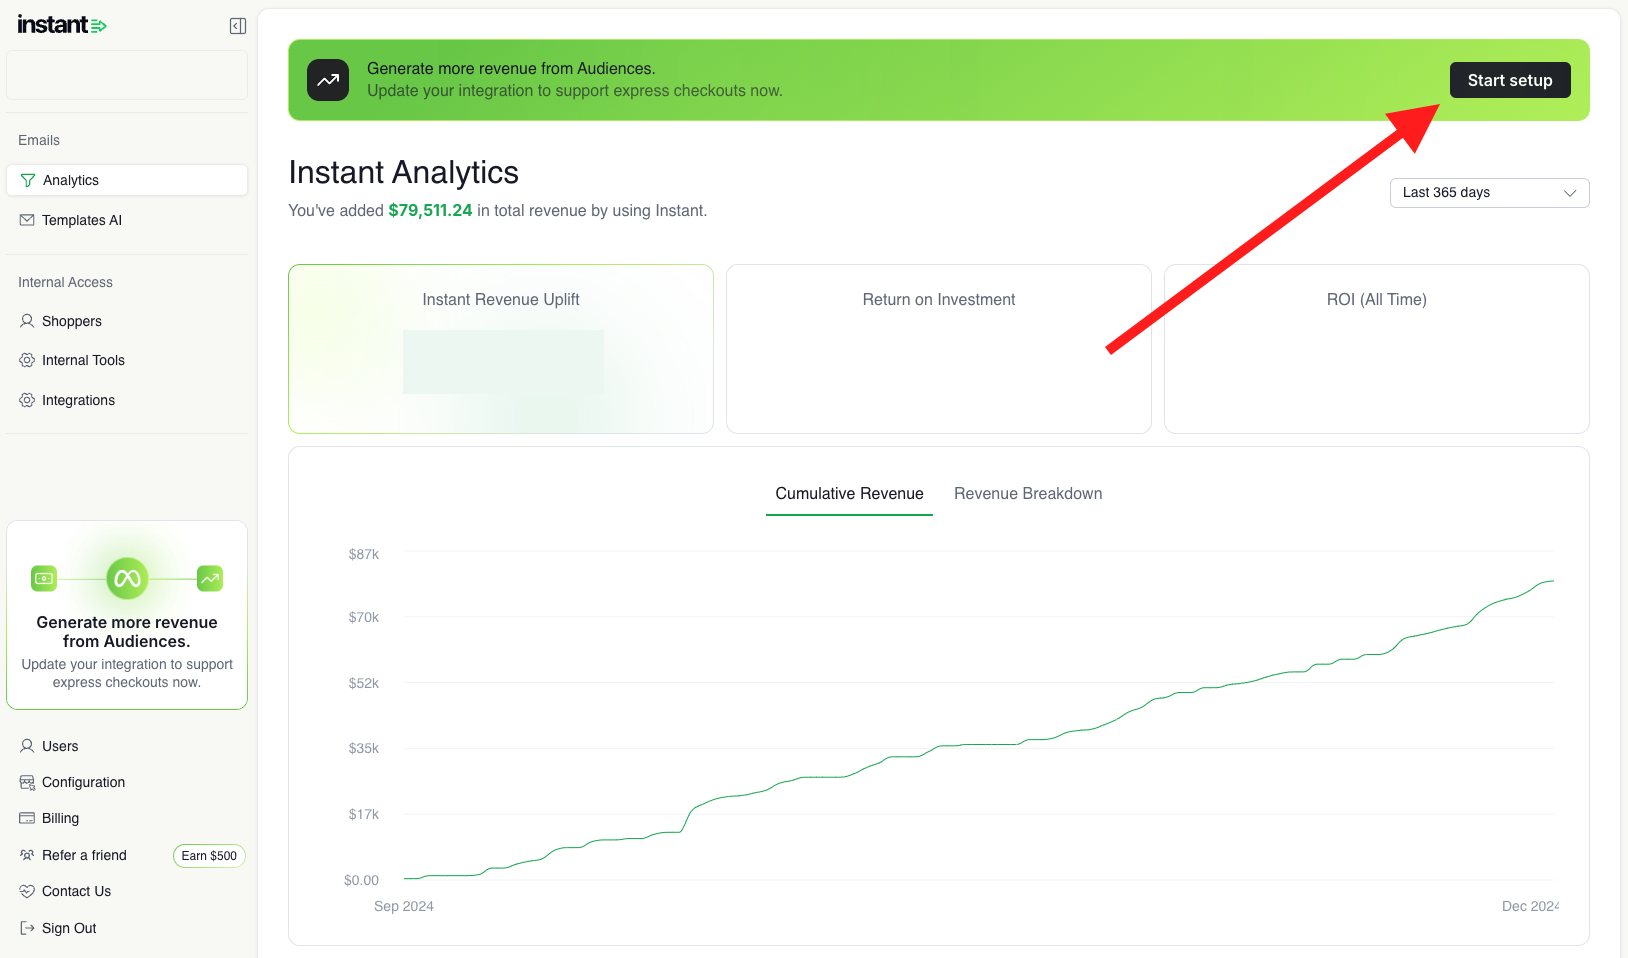Click the Shoppers person icon
The height and width of the screenshot is (958, 1628).
[27, 321]
